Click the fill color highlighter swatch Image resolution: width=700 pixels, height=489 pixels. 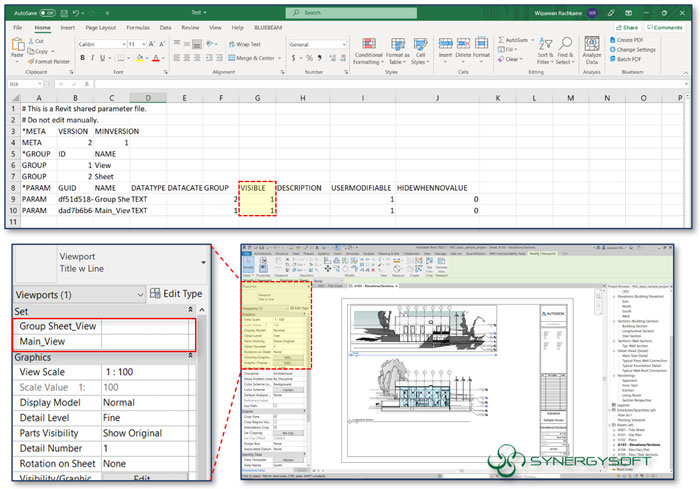(x=139, y=58)
